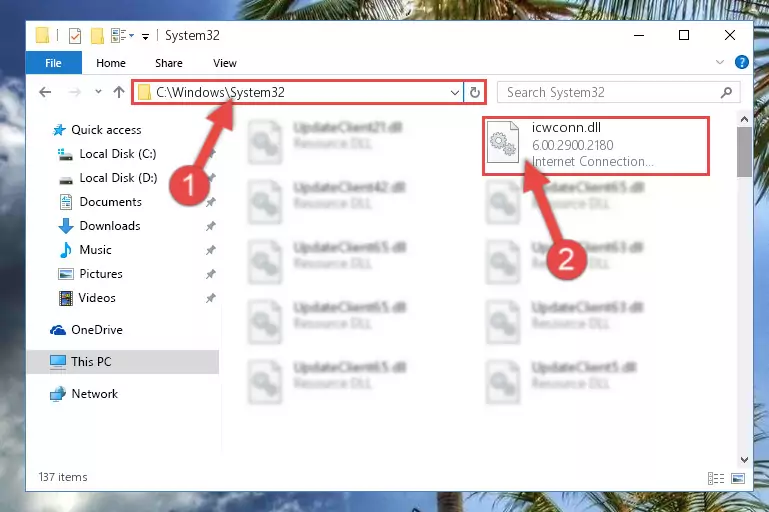Click the vertical scrollbar up arrow
The width and height of the screenshot is (769, 512).
pos(744,119)
